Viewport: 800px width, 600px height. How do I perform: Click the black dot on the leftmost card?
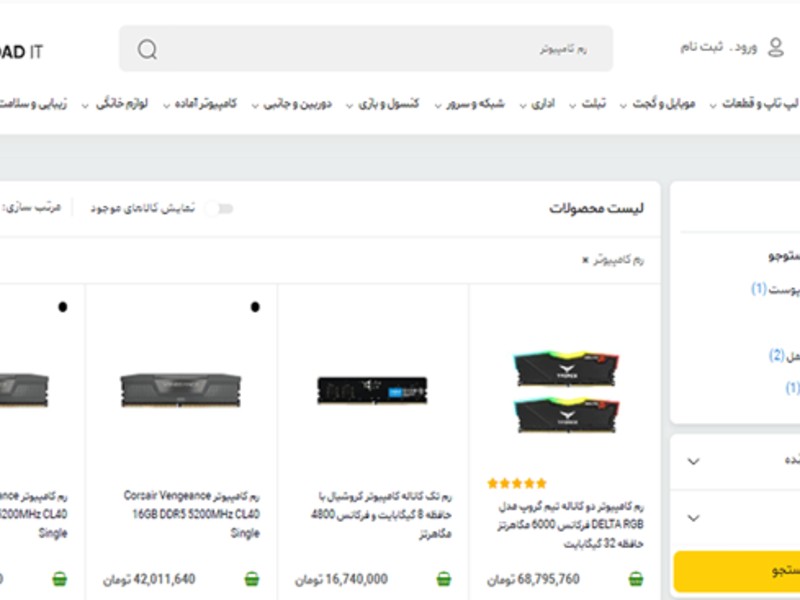click(63, 307)
